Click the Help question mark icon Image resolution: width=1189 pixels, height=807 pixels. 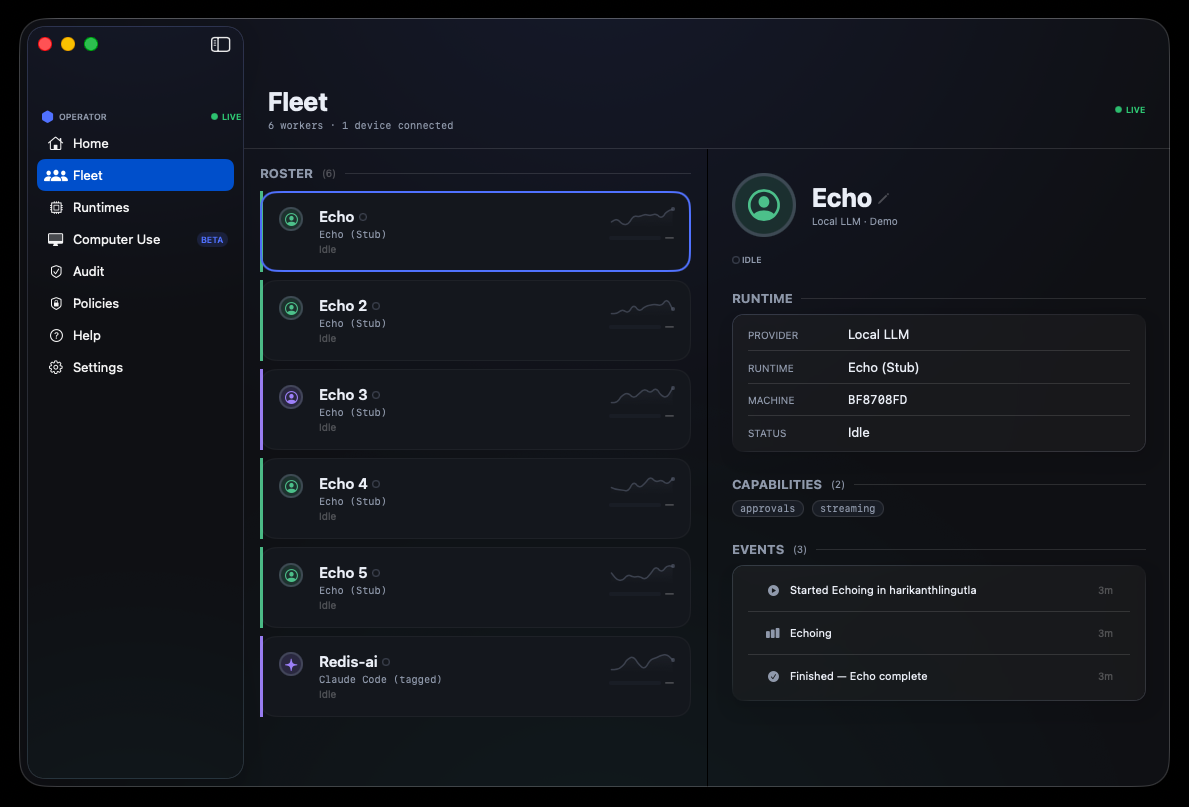point(56,335)
